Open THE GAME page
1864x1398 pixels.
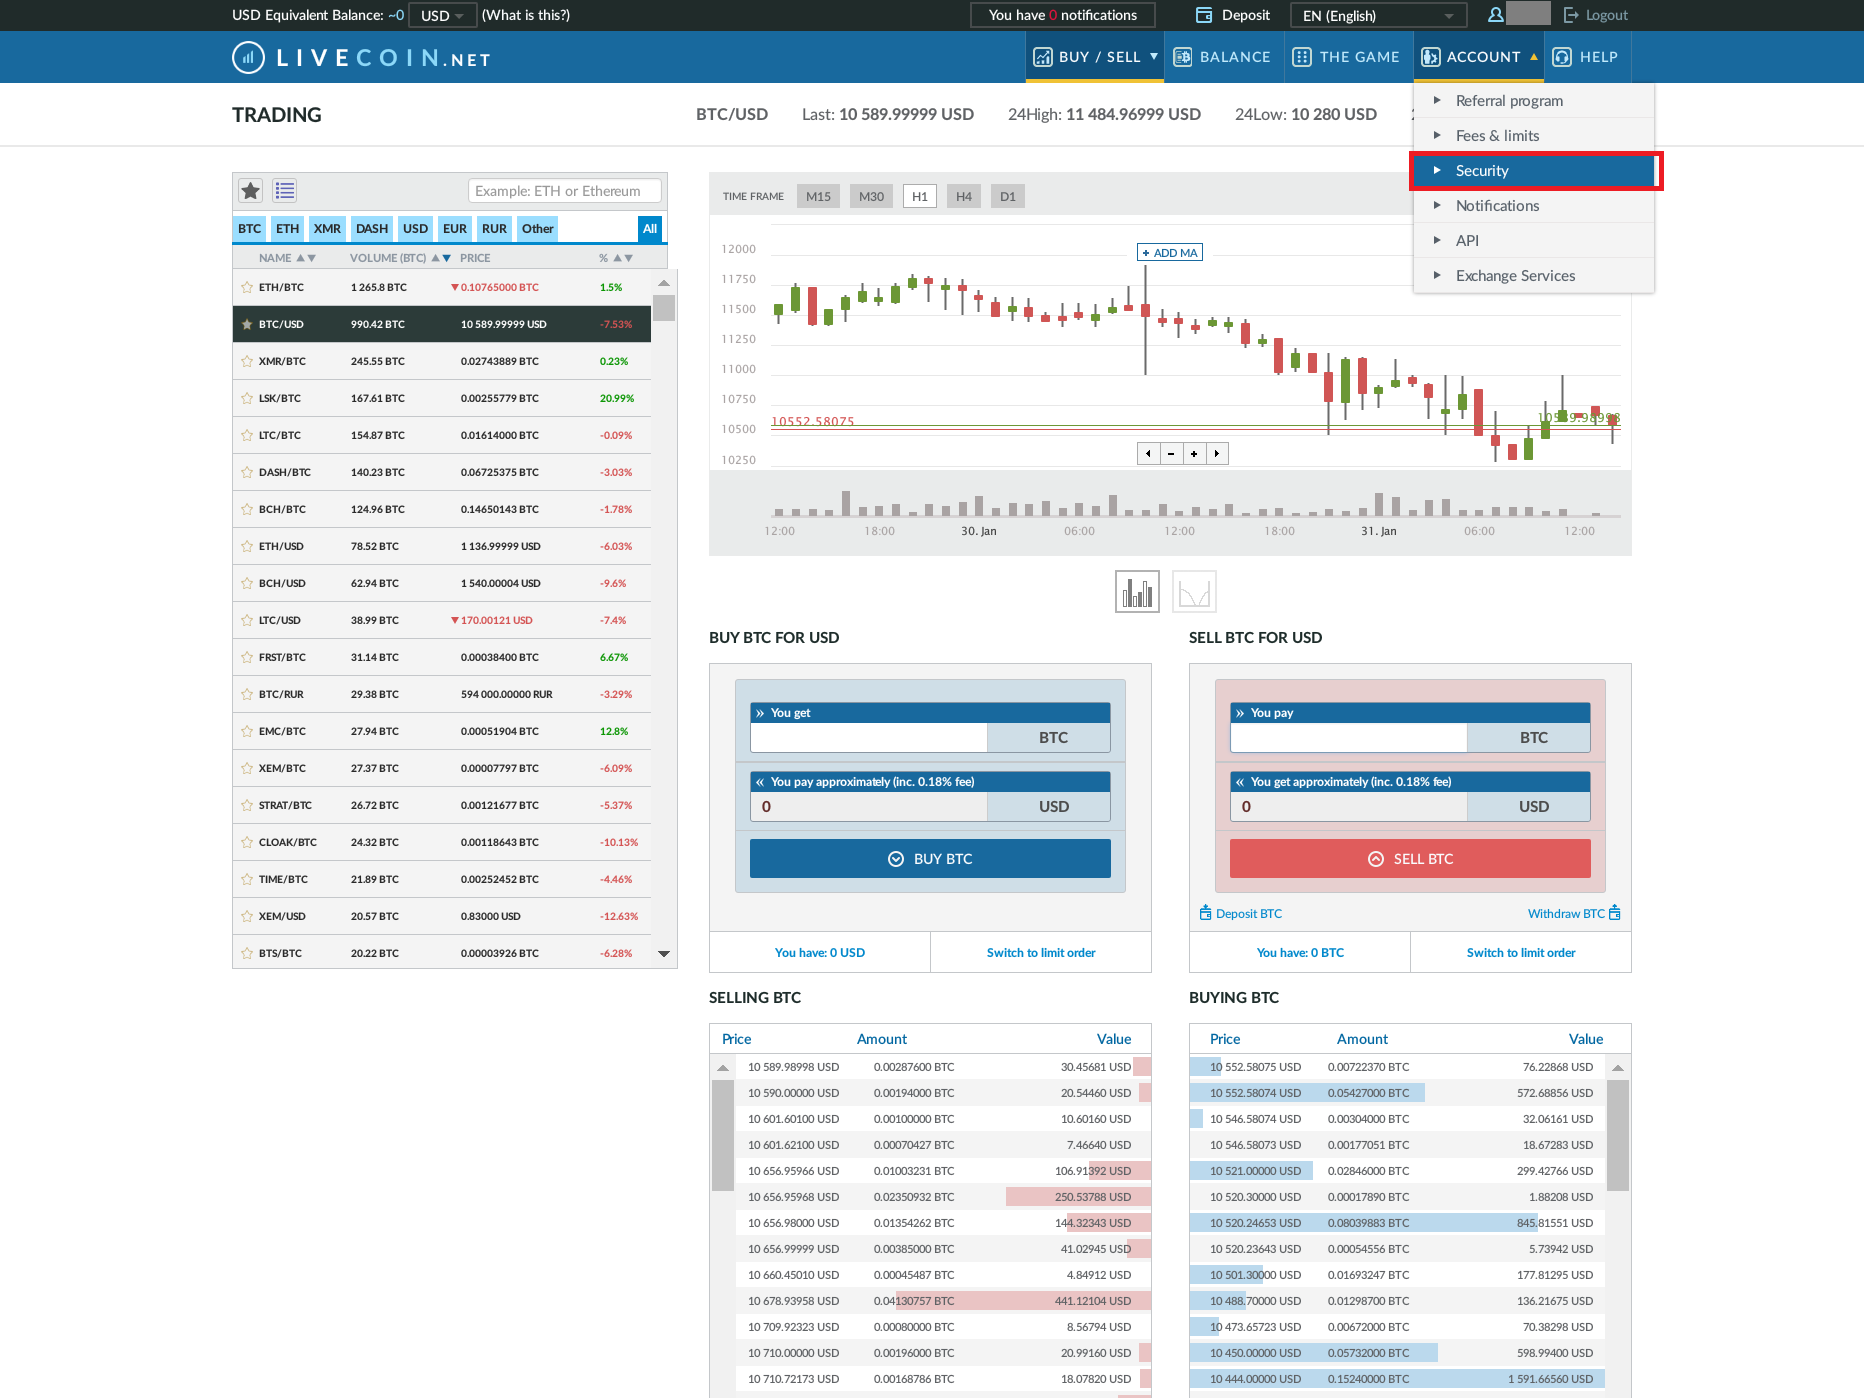[1346, 57]
